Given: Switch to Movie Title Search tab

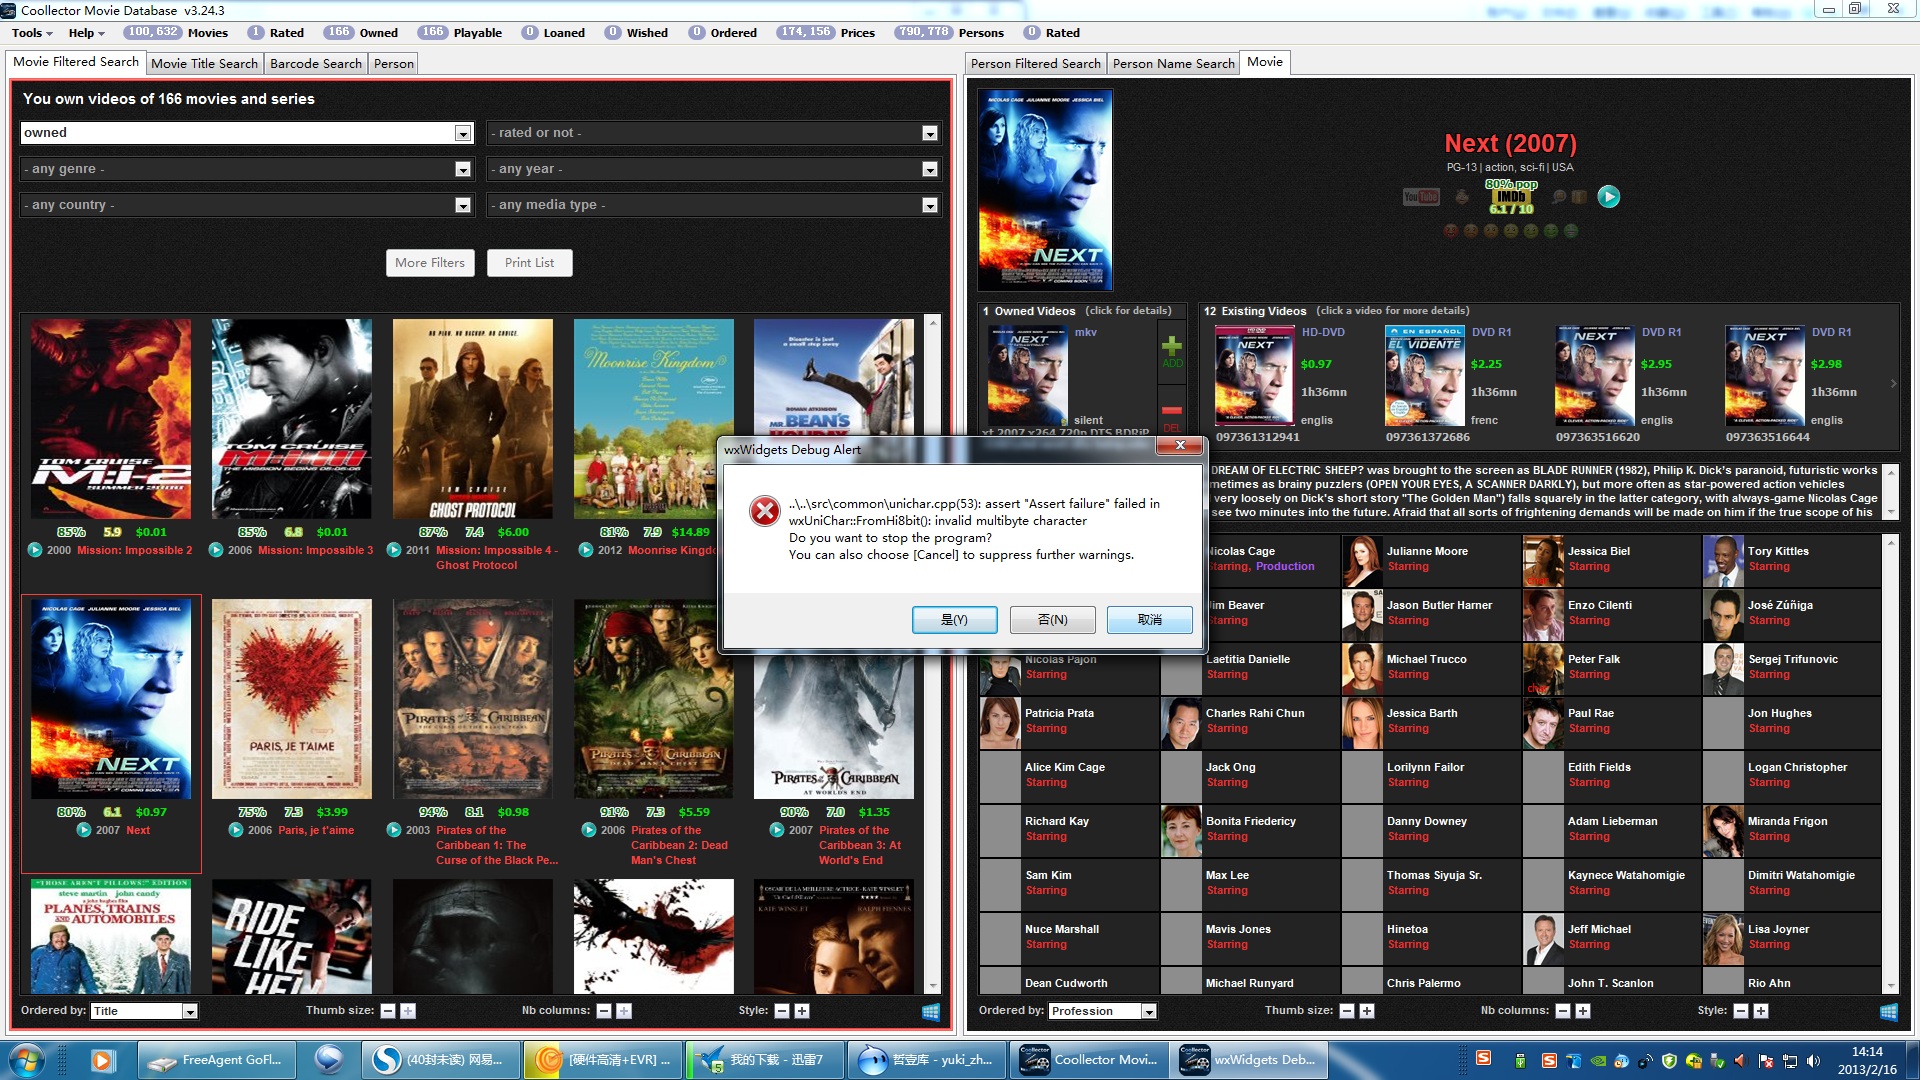Looking at the screenshot, I should click(x=204, y=63).
